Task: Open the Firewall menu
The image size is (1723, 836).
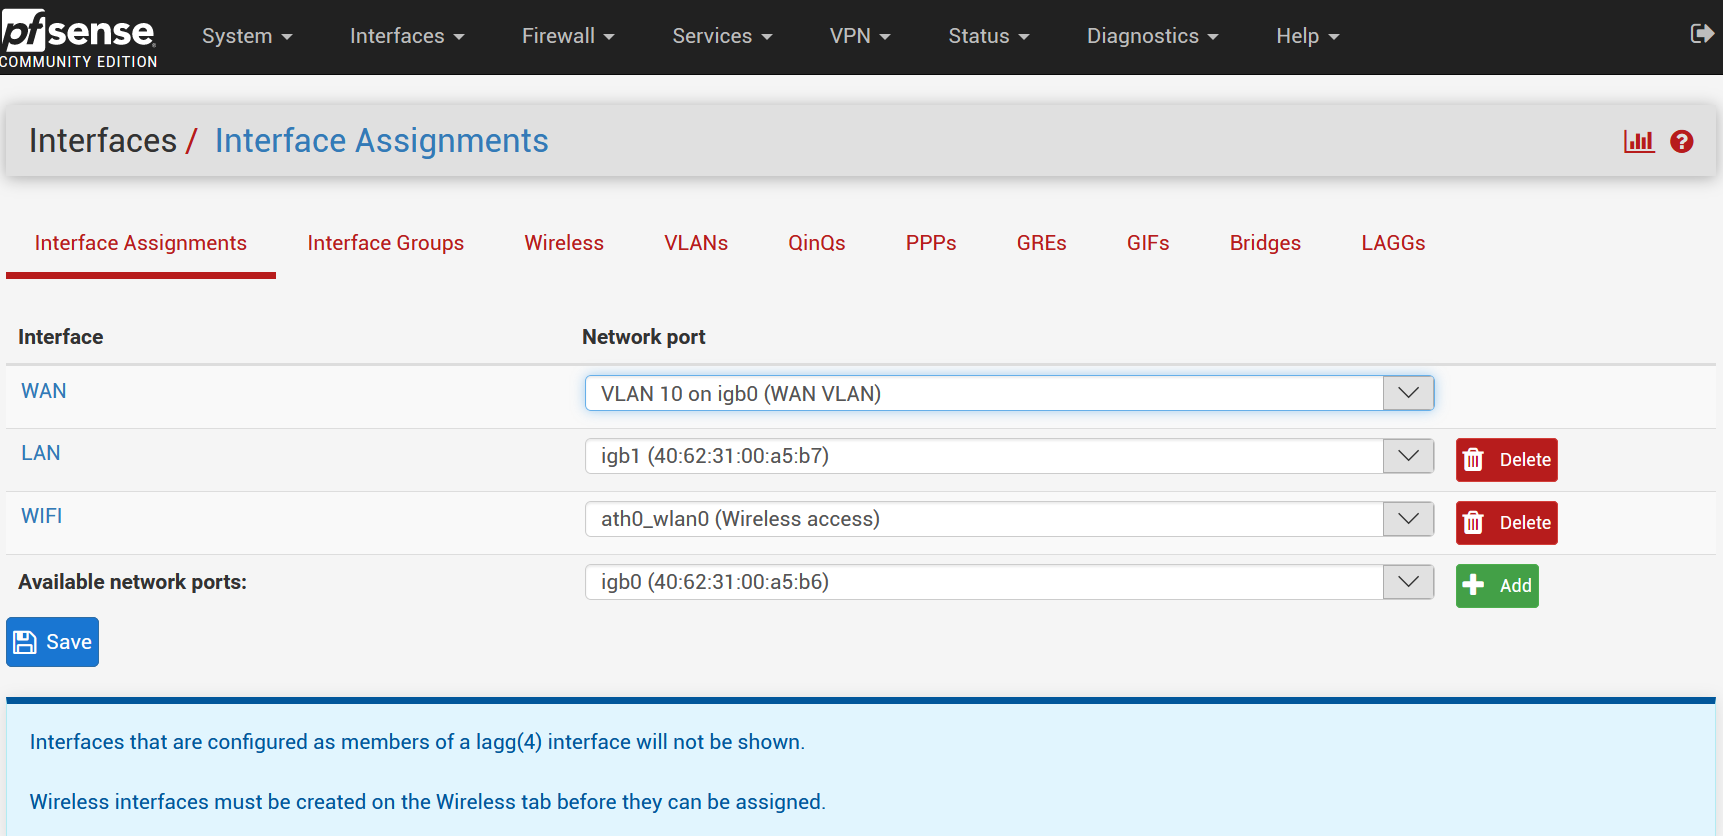Action: click(568, 36)
